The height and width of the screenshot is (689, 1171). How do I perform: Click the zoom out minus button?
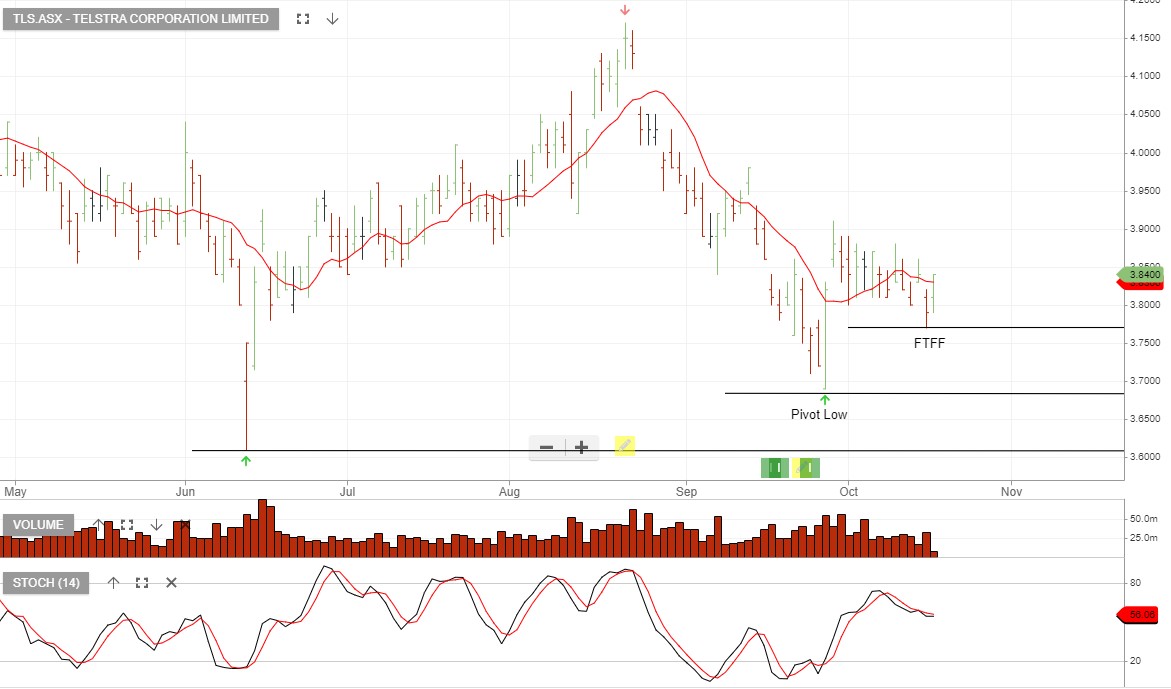coord(546,446)
